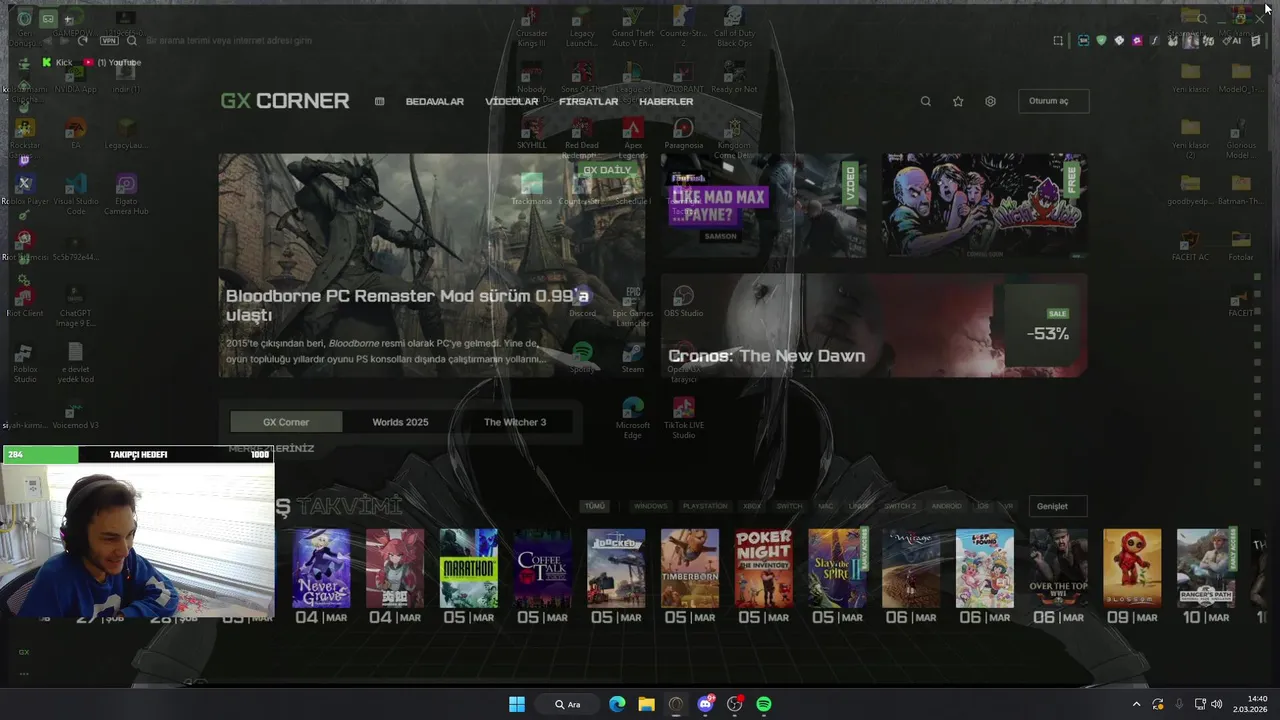The height and width of the screenshot is (720, 1280).
Task: Toggle the VPN badge in the address bar
Action: tap(109, 41)
